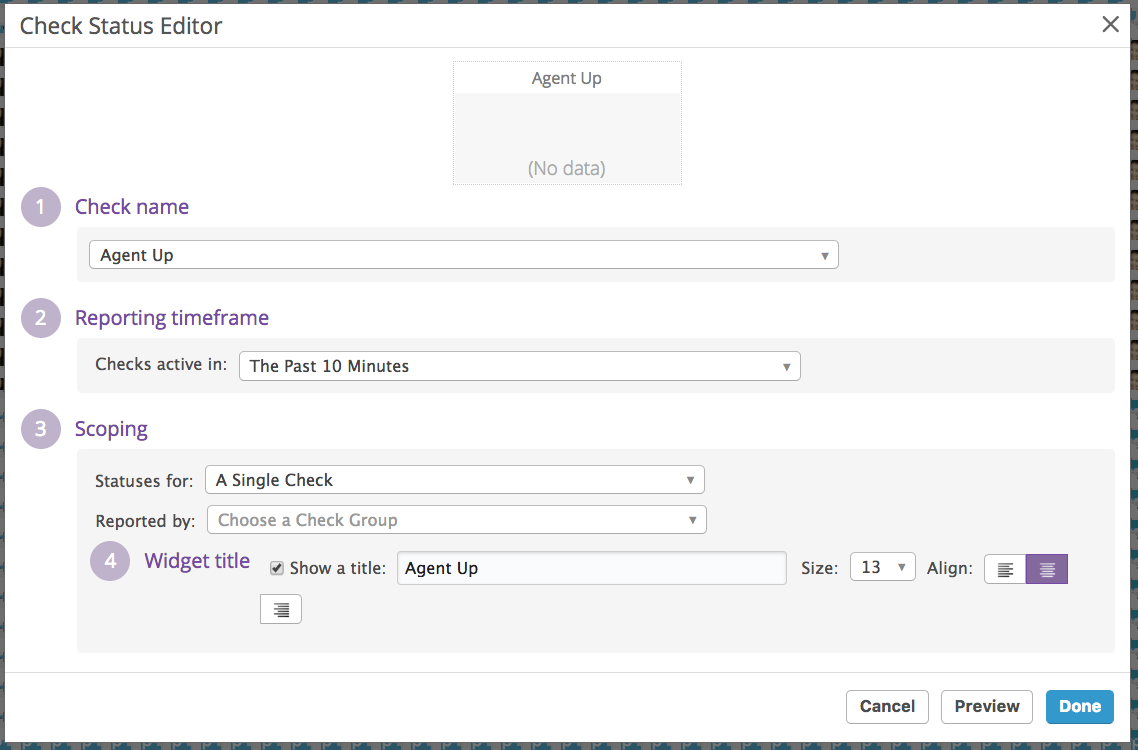Select right text alignment for title

281,609
